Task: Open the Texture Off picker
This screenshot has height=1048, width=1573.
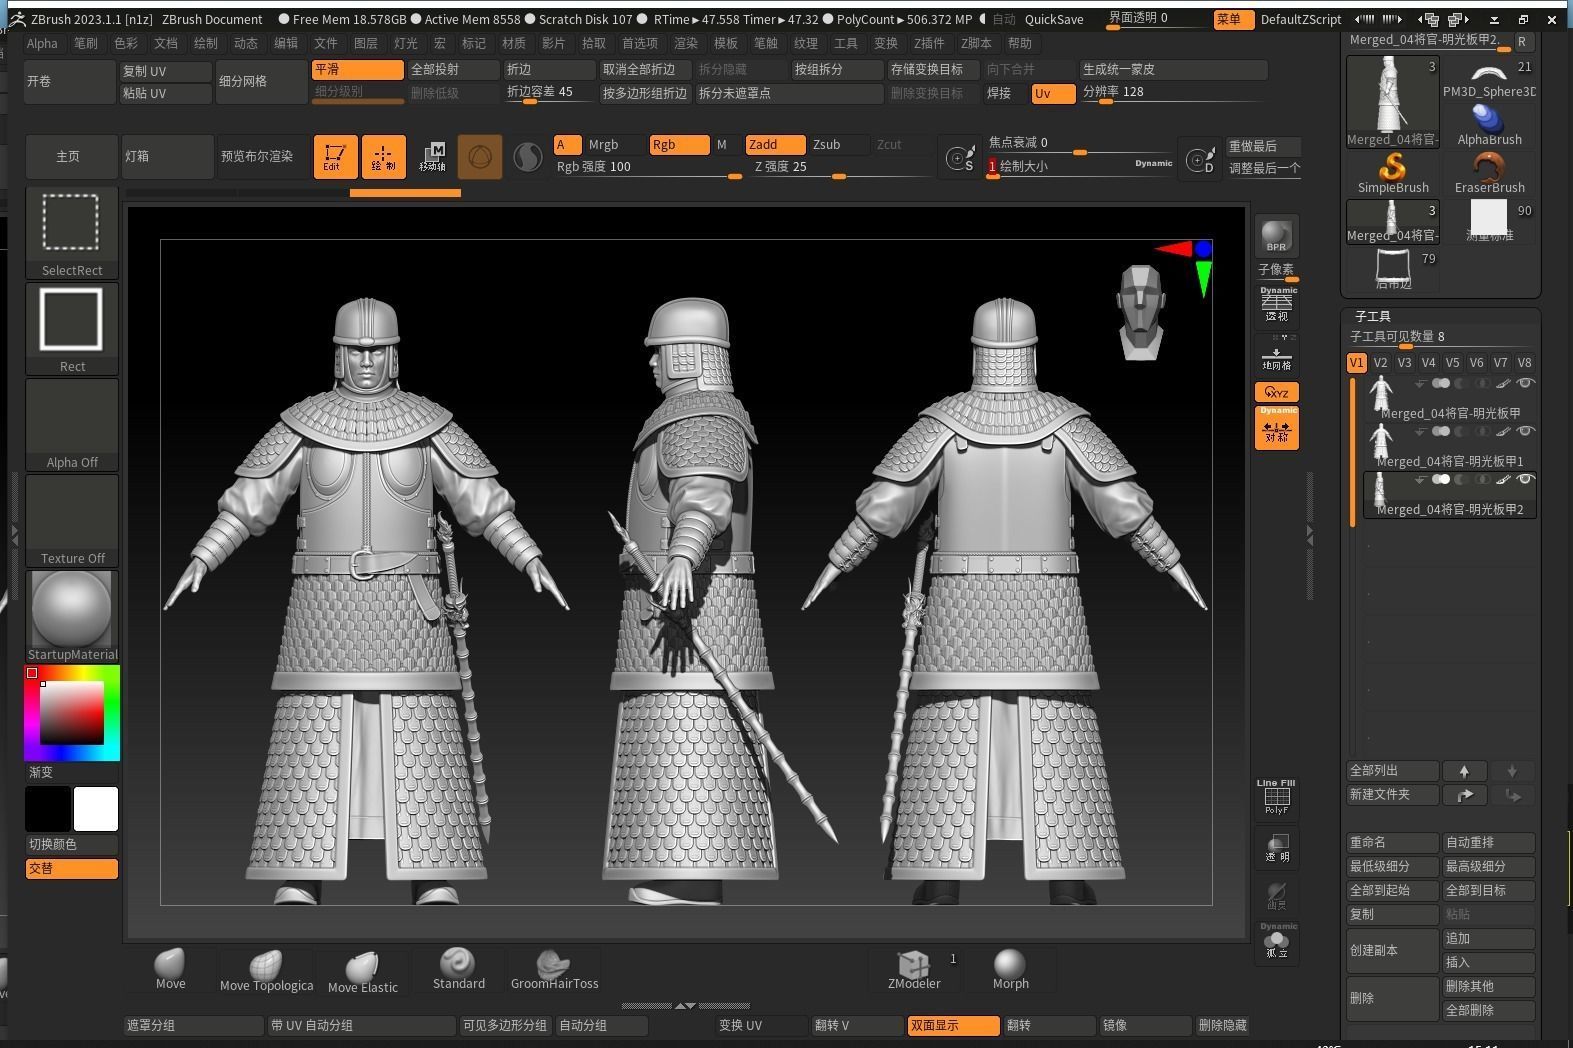Action: pos(72,520)
